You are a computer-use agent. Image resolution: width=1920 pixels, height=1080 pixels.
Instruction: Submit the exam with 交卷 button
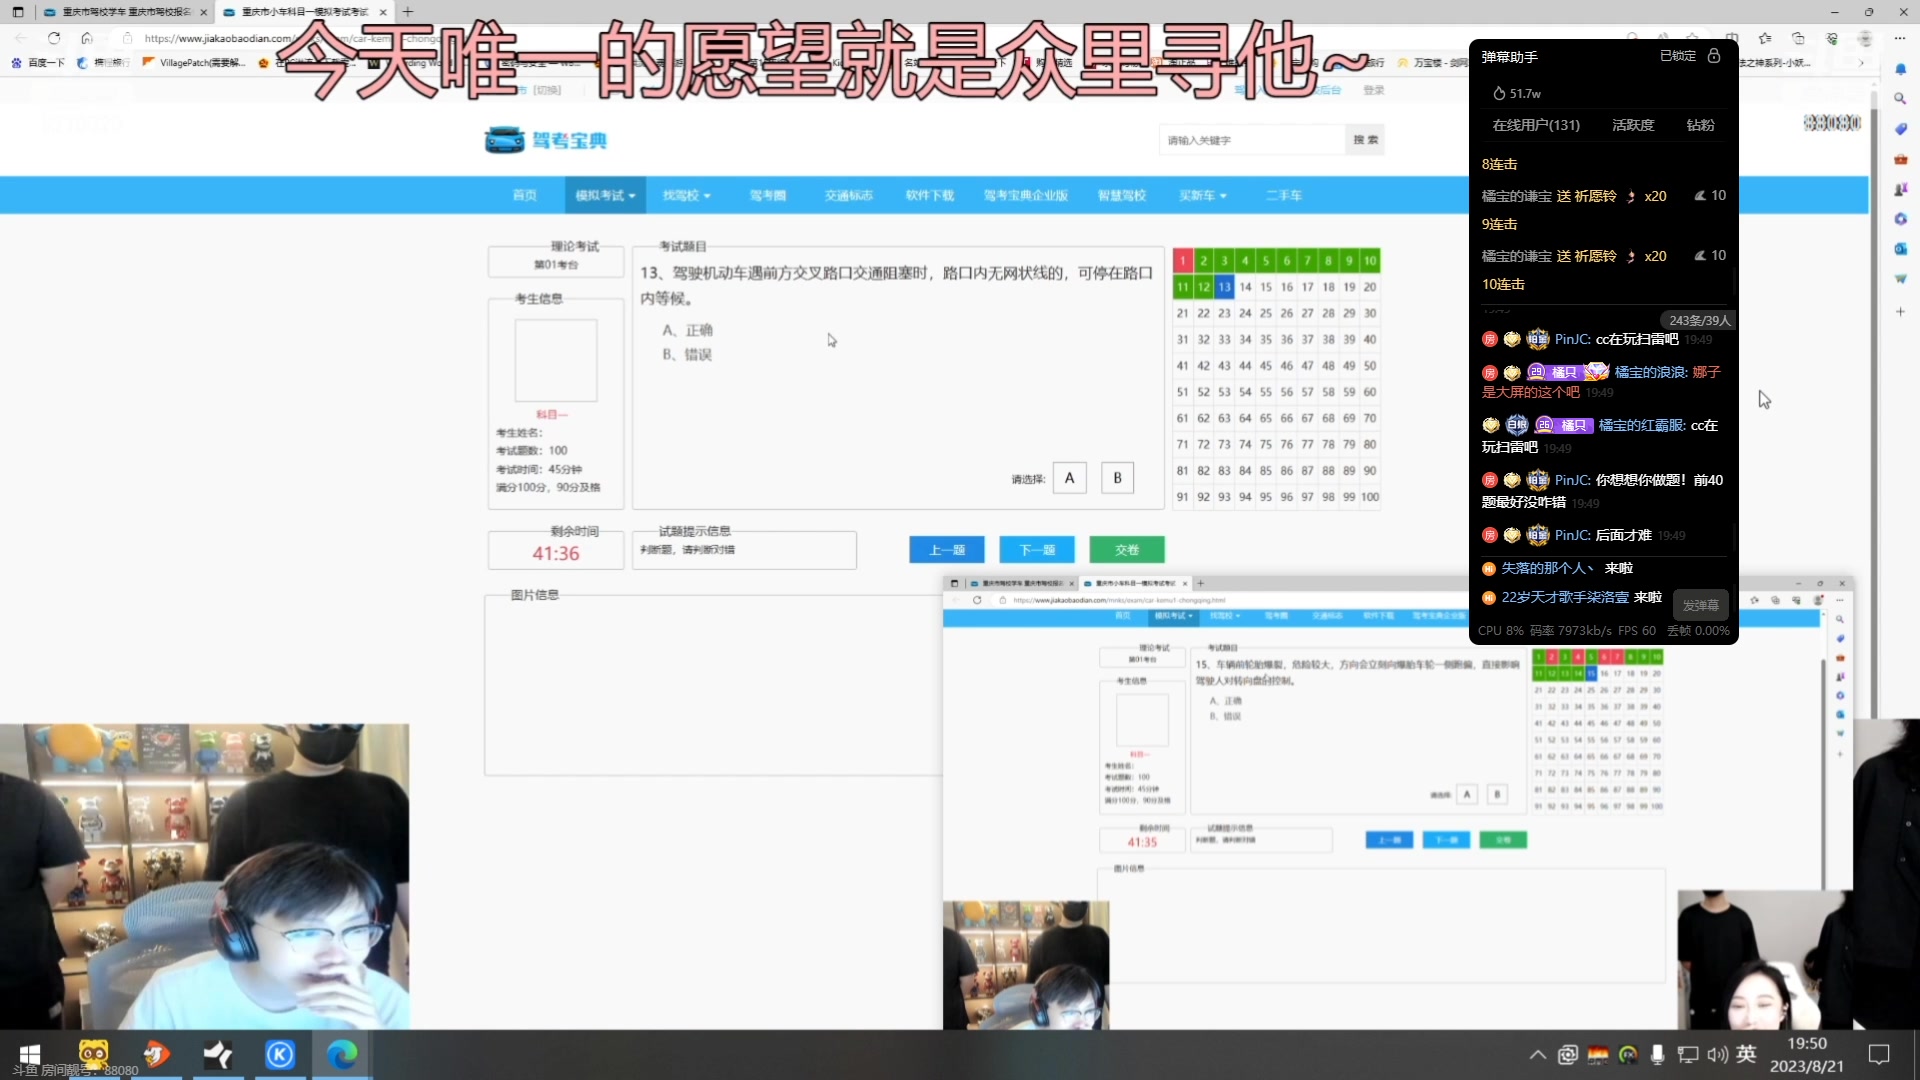pyautogui.click(x=1127, y=549)
